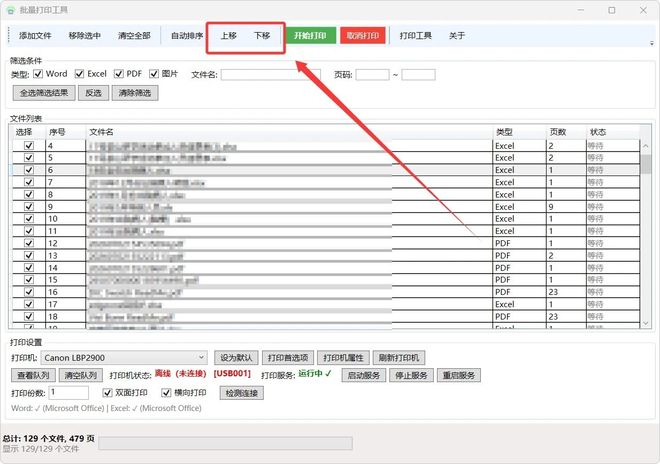Click the app icon in title bar
The height and width of the screenshot is (464, 660).
(10, 10)
